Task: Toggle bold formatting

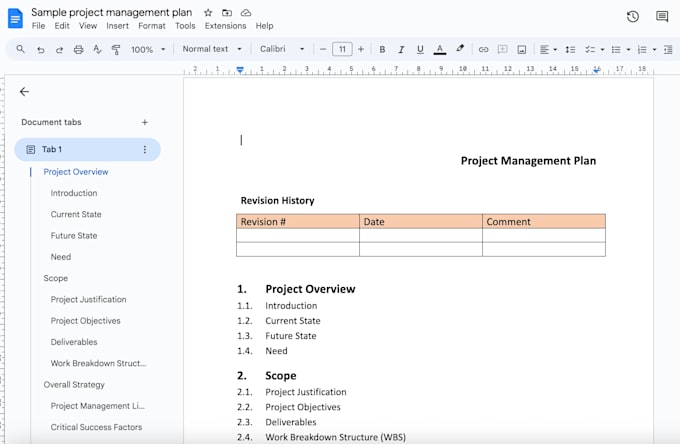Action: pos(382,49)
